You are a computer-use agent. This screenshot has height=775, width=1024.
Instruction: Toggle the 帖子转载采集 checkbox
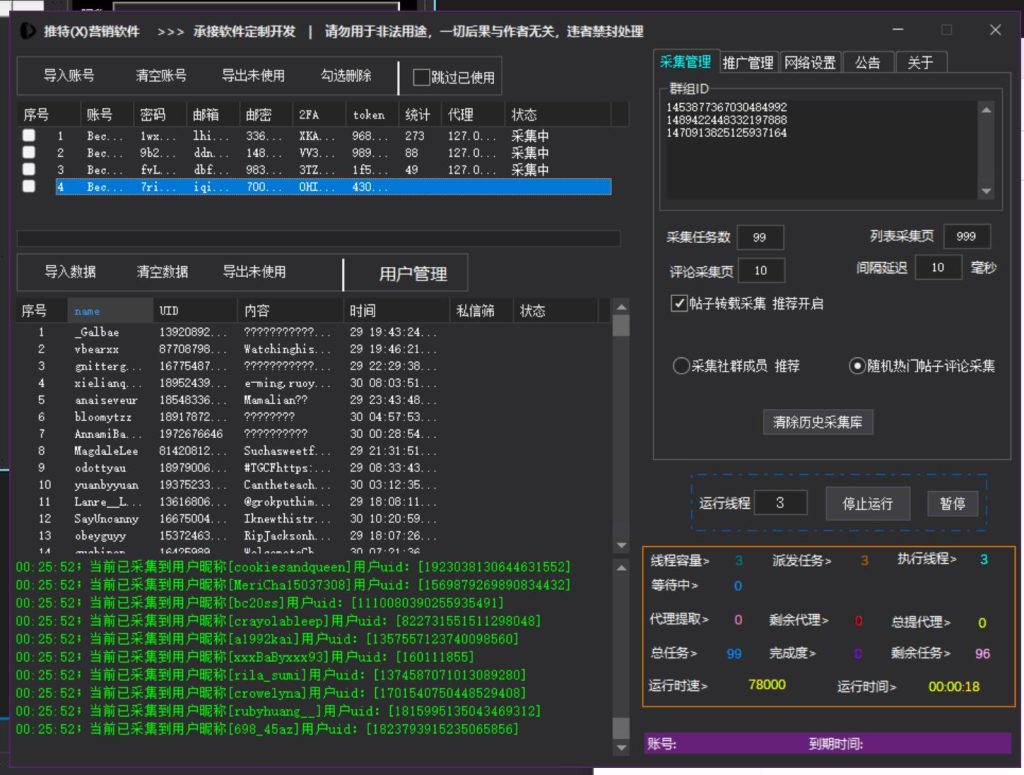(680, 303)
